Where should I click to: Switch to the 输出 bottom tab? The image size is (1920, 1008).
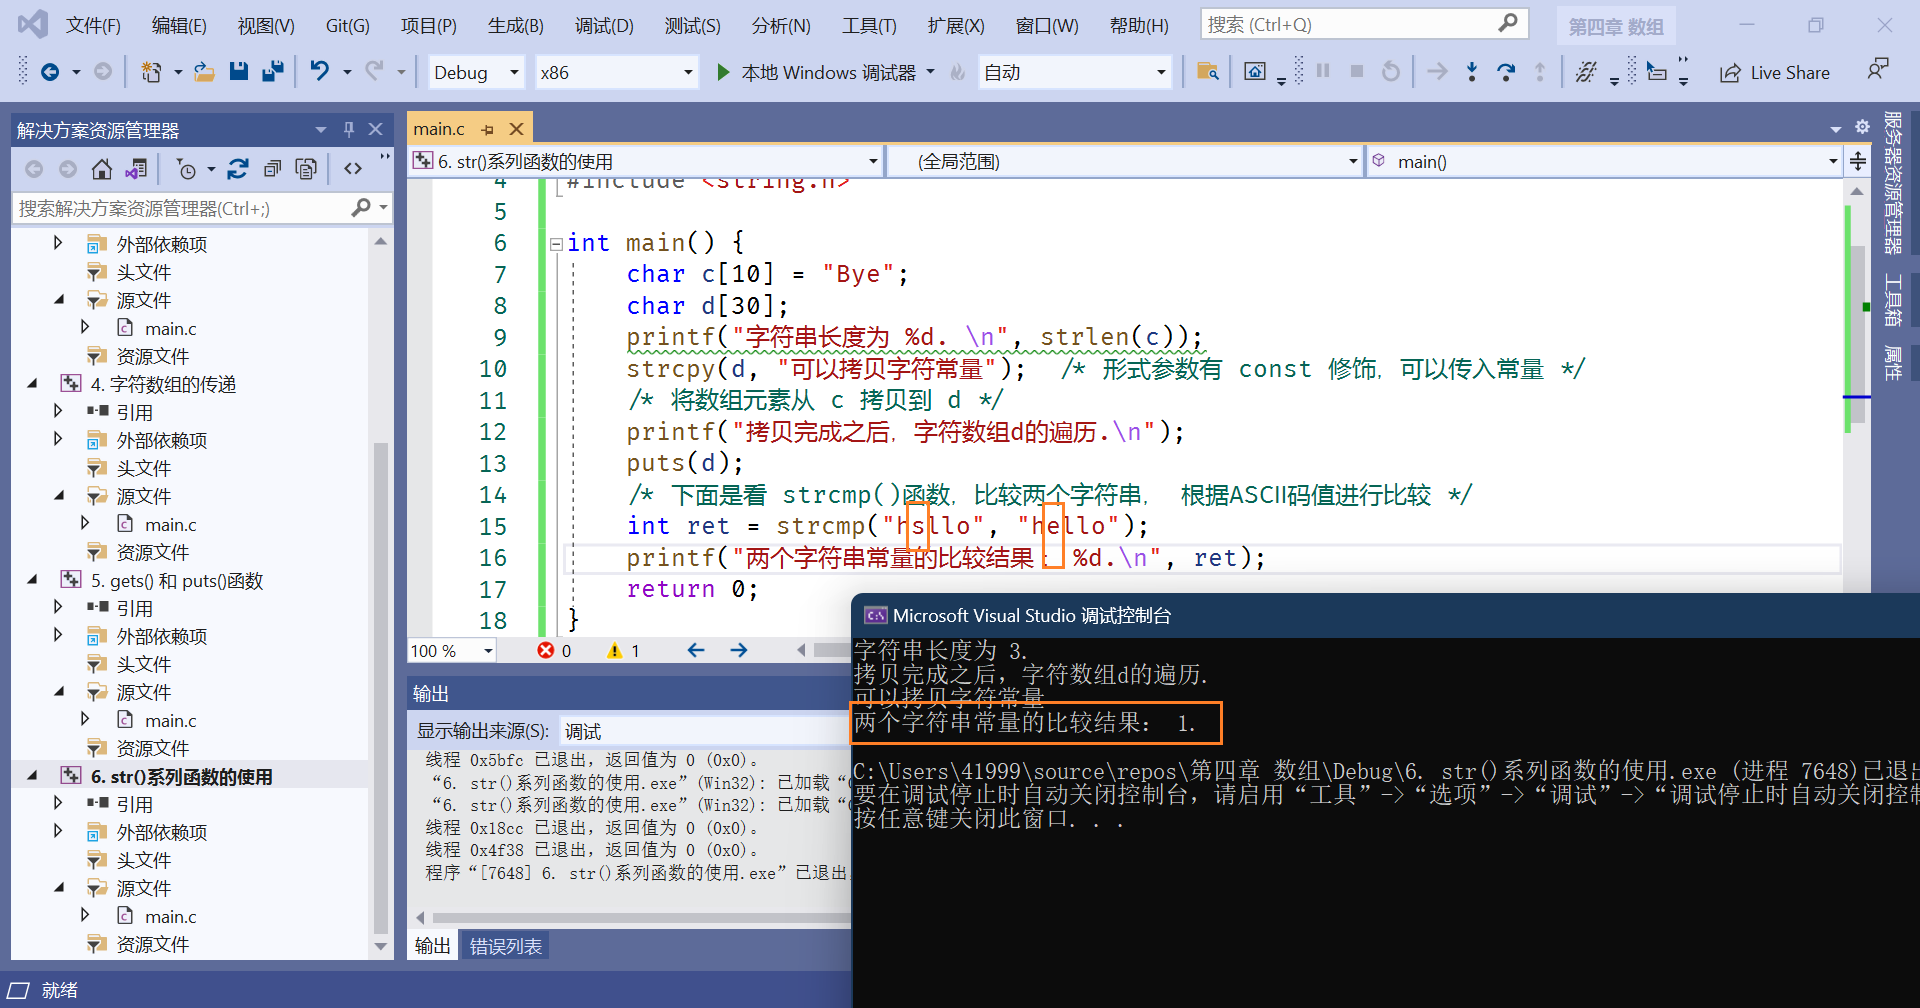(x=432, y=946)
